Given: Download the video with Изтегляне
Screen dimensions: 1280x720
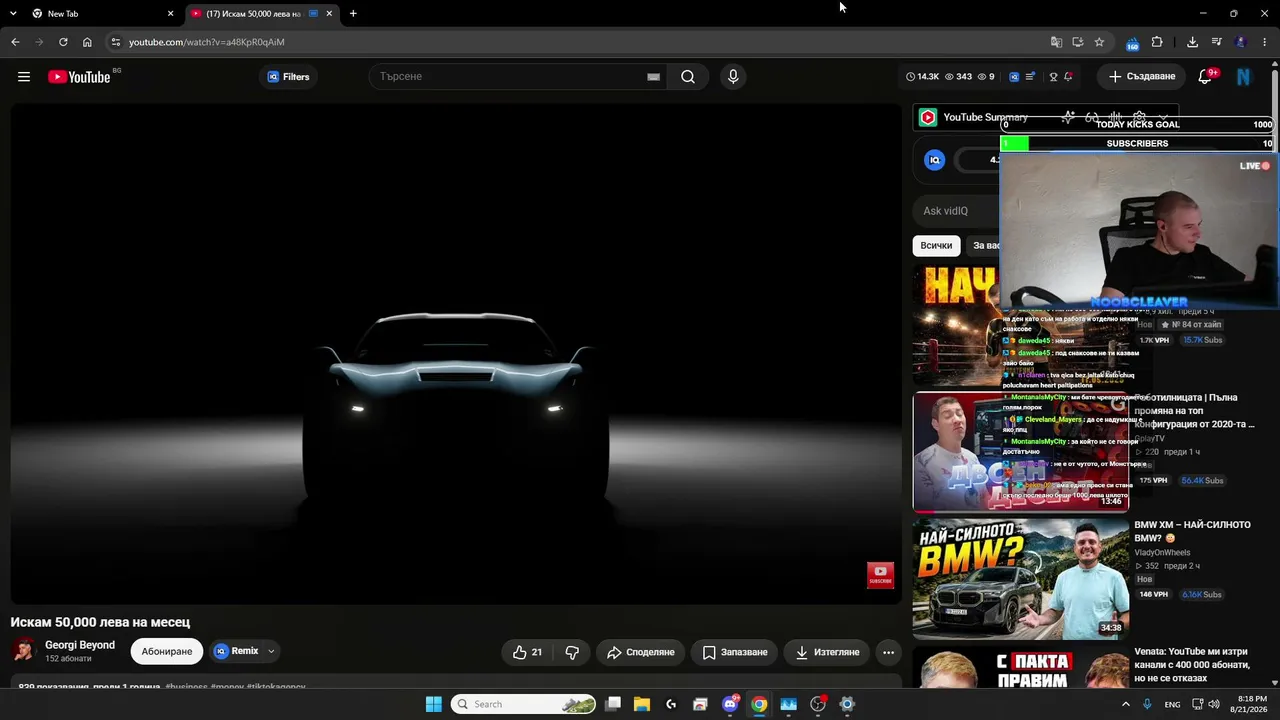Looking at the screenshot, I should coord(827,652).
